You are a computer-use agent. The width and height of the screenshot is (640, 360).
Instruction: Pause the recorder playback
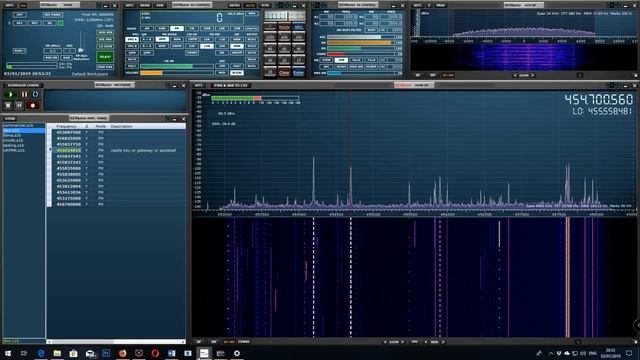(24, 94)
